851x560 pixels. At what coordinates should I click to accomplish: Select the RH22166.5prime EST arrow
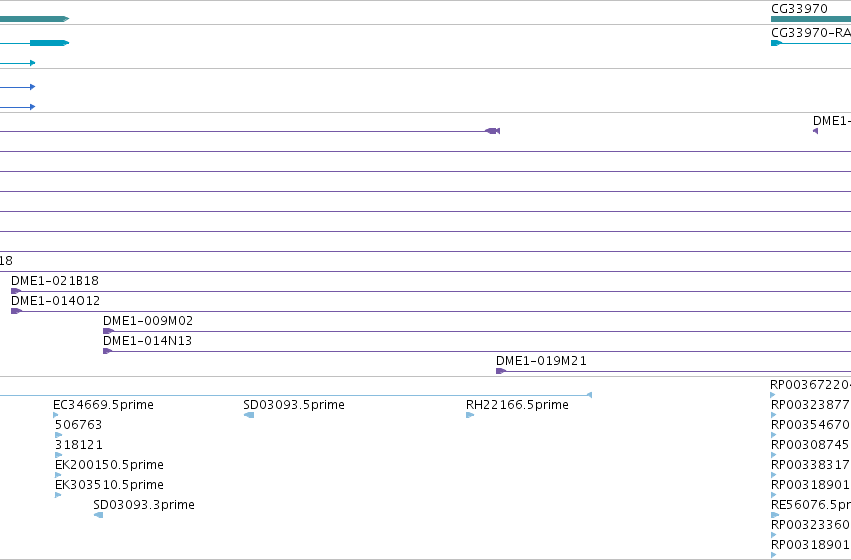click(x=470, y=415)
